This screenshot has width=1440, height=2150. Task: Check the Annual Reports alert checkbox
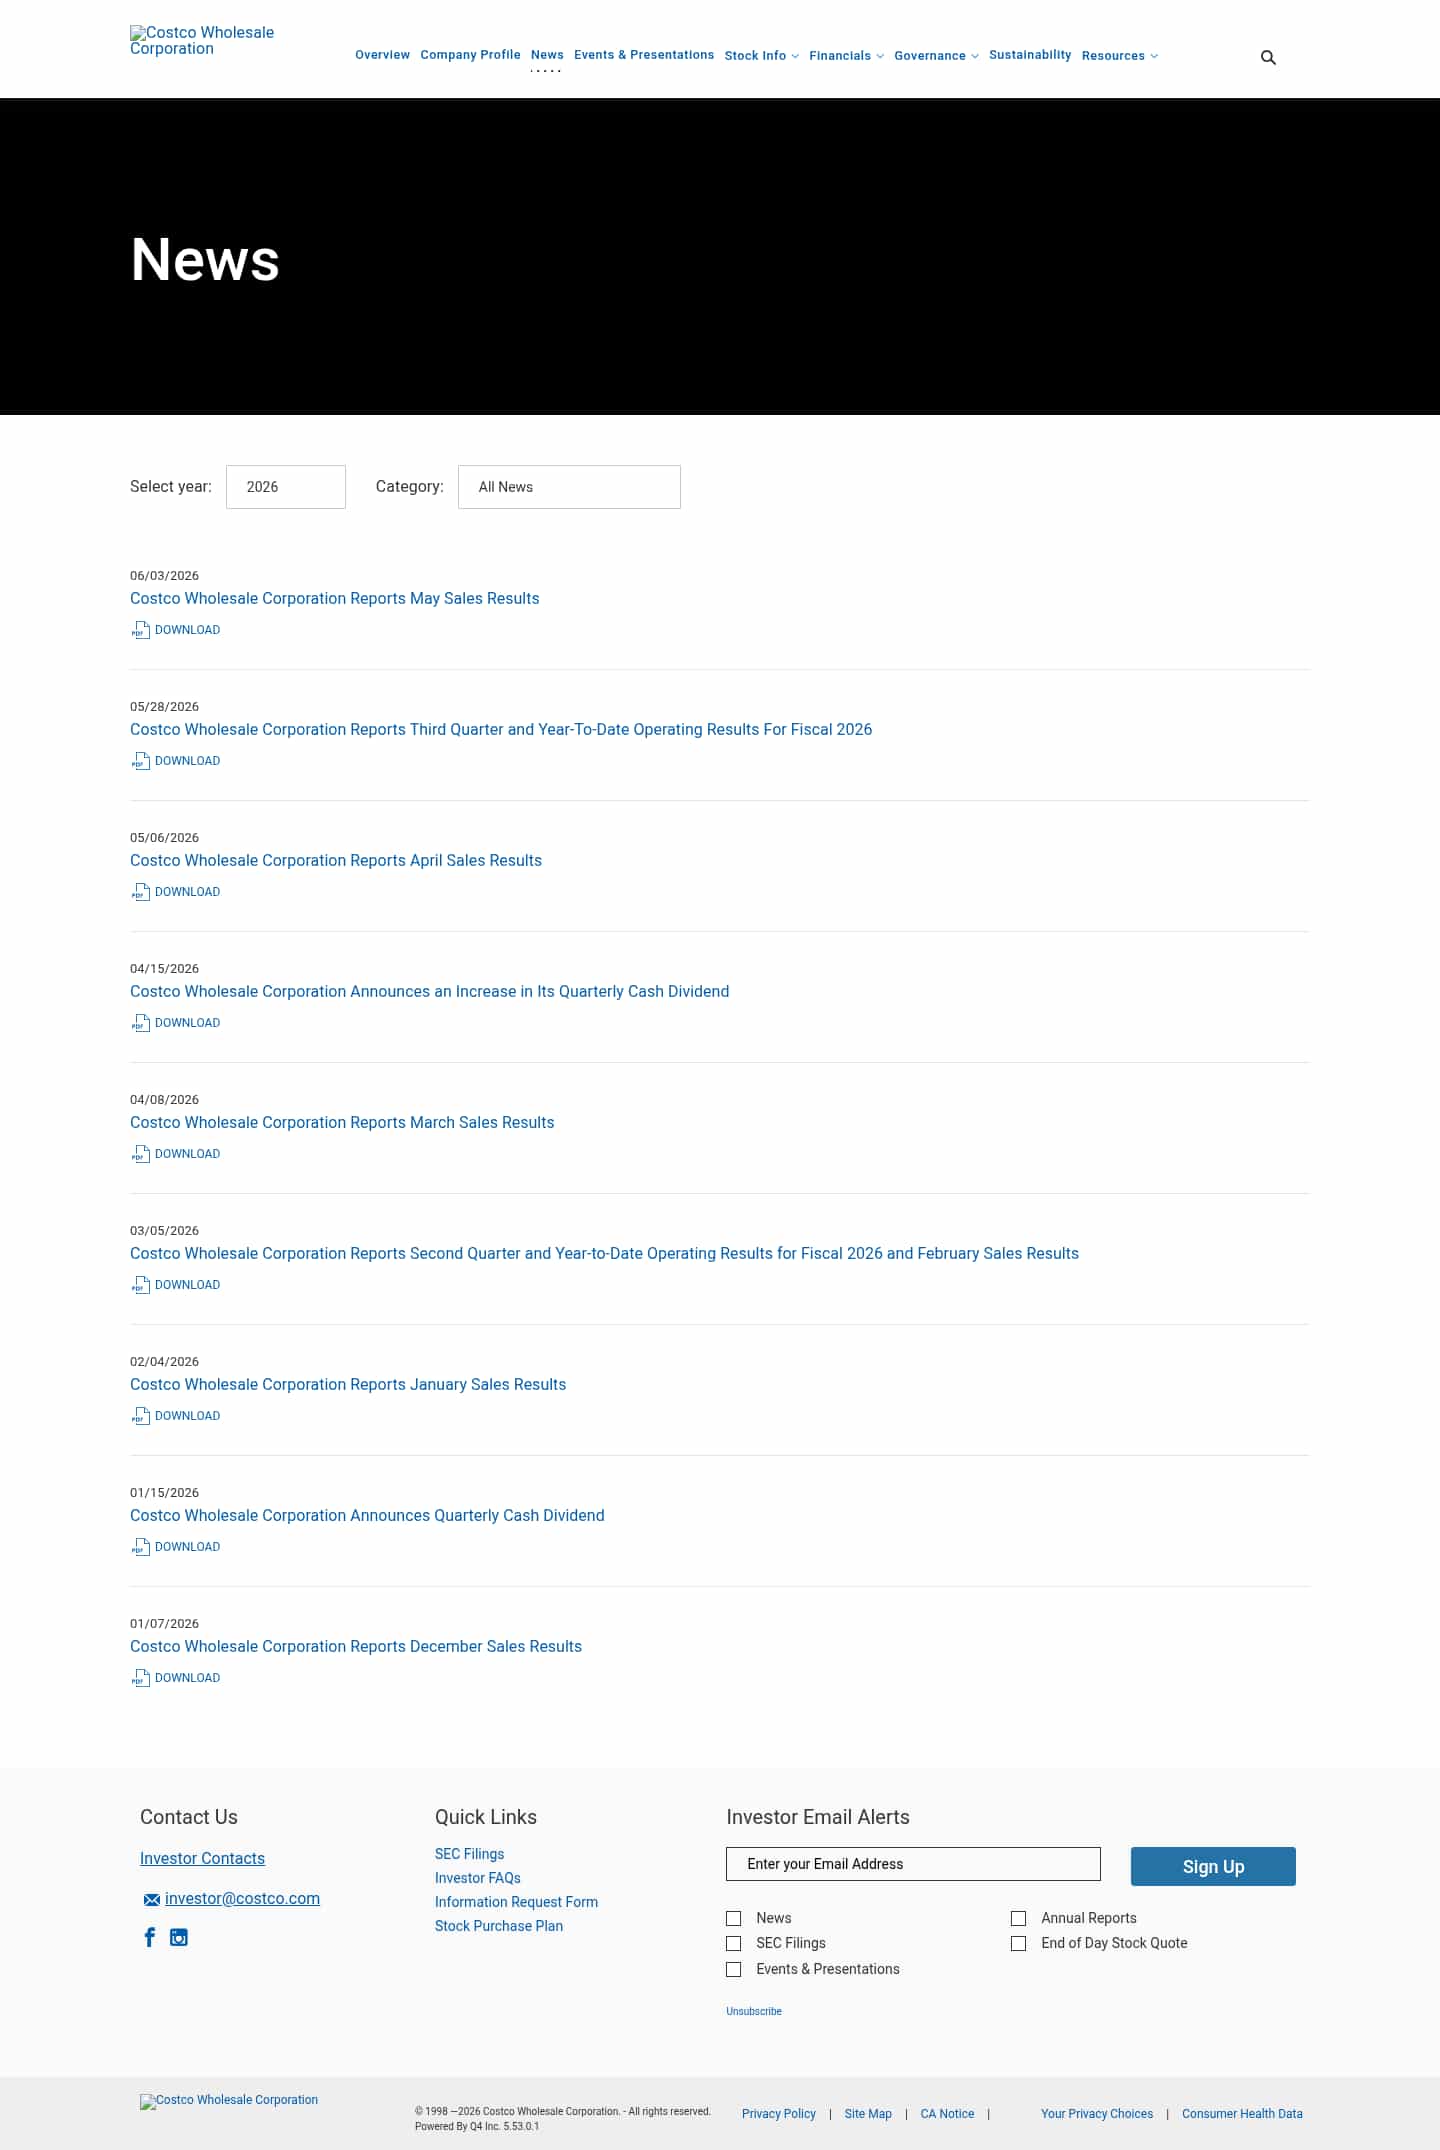1019,1918
